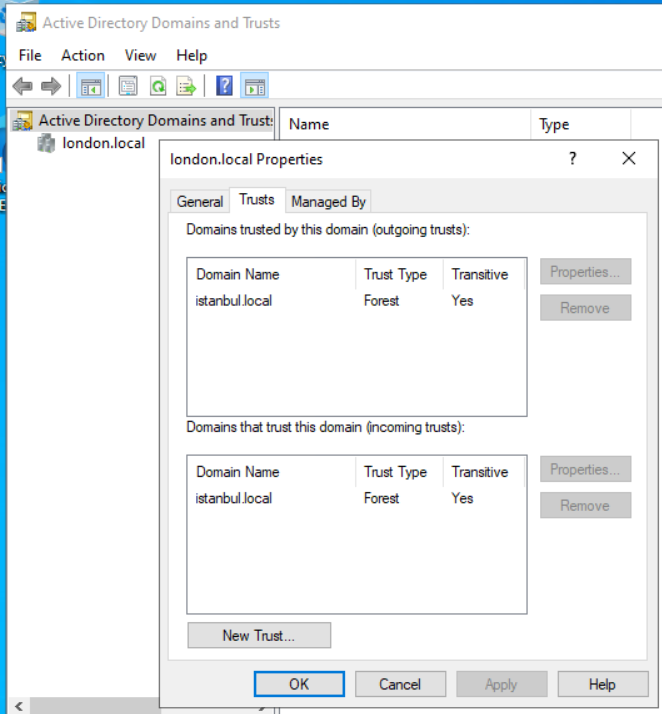Click the Forward arrow toolbar icon

tap(50, 87)
